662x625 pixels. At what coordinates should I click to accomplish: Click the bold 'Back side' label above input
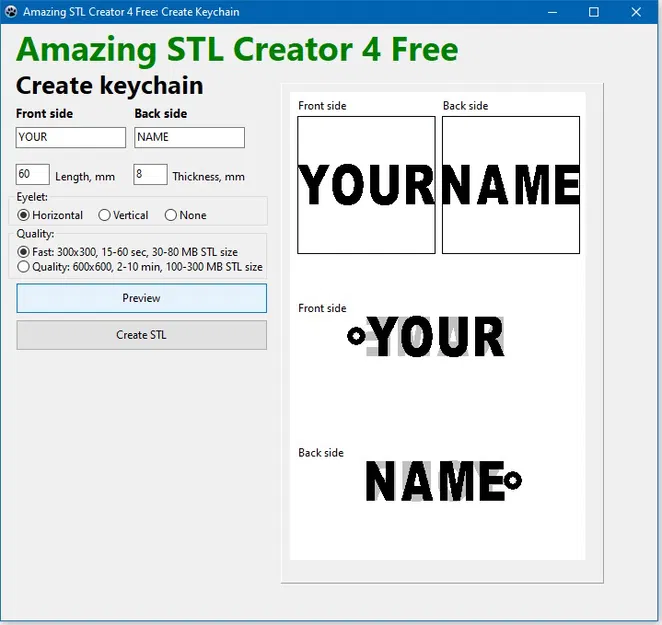pyautogui.click(x=161, y=114)
